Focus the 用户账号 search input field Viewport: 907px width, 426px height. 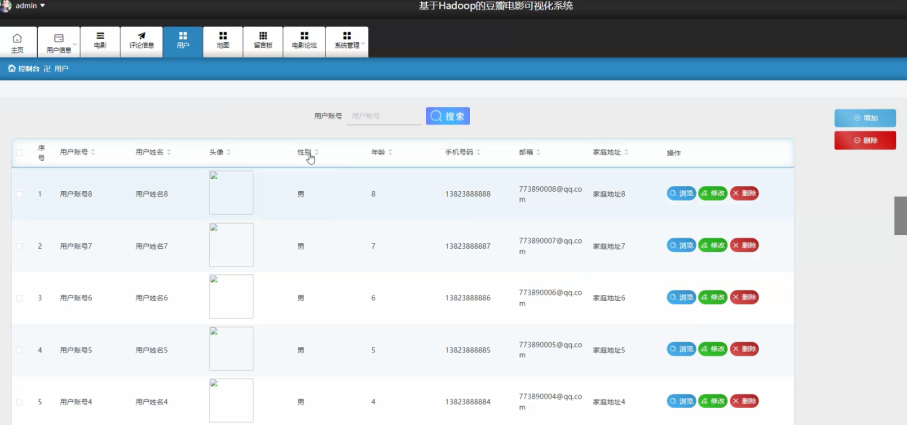384,116
